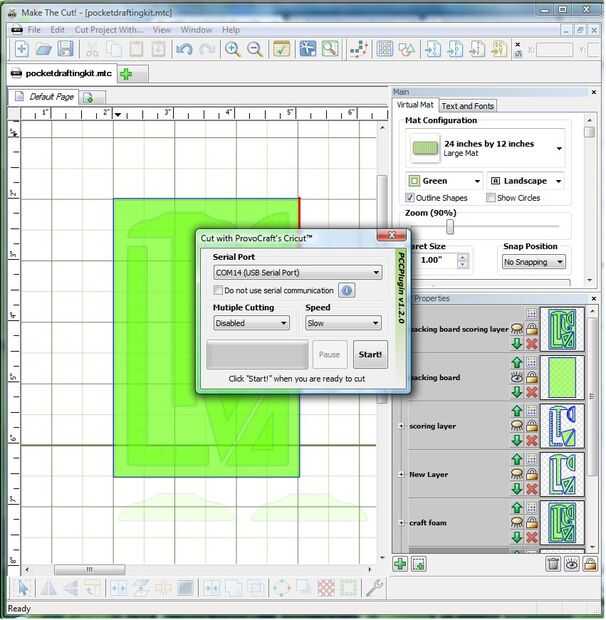
Task: Move the backing board layer up
Action: tap(517, 362)
